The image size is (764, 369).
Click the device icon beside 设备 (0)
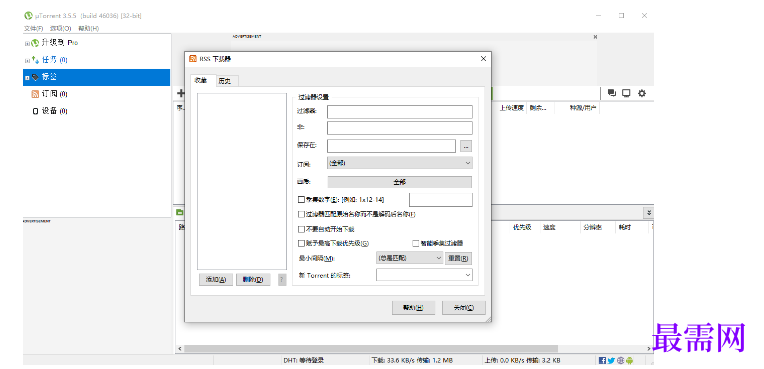click(x=35, y=111)
